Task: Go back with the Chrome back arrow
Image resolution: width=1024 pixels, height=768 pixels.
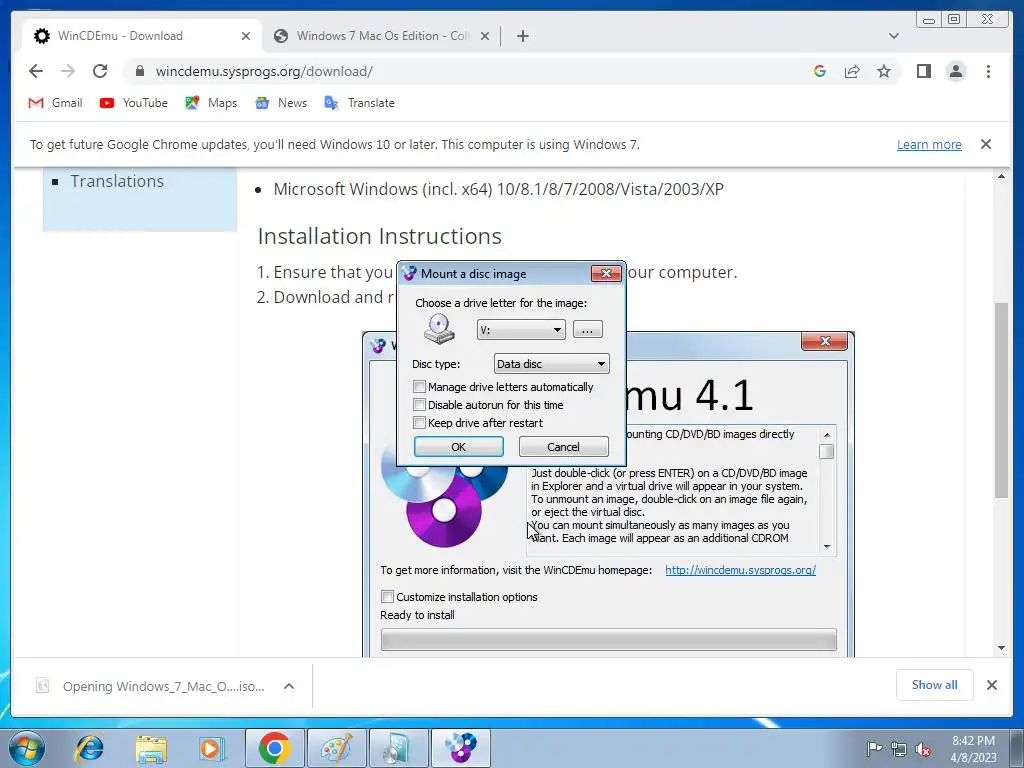Action: pos(36,71)
